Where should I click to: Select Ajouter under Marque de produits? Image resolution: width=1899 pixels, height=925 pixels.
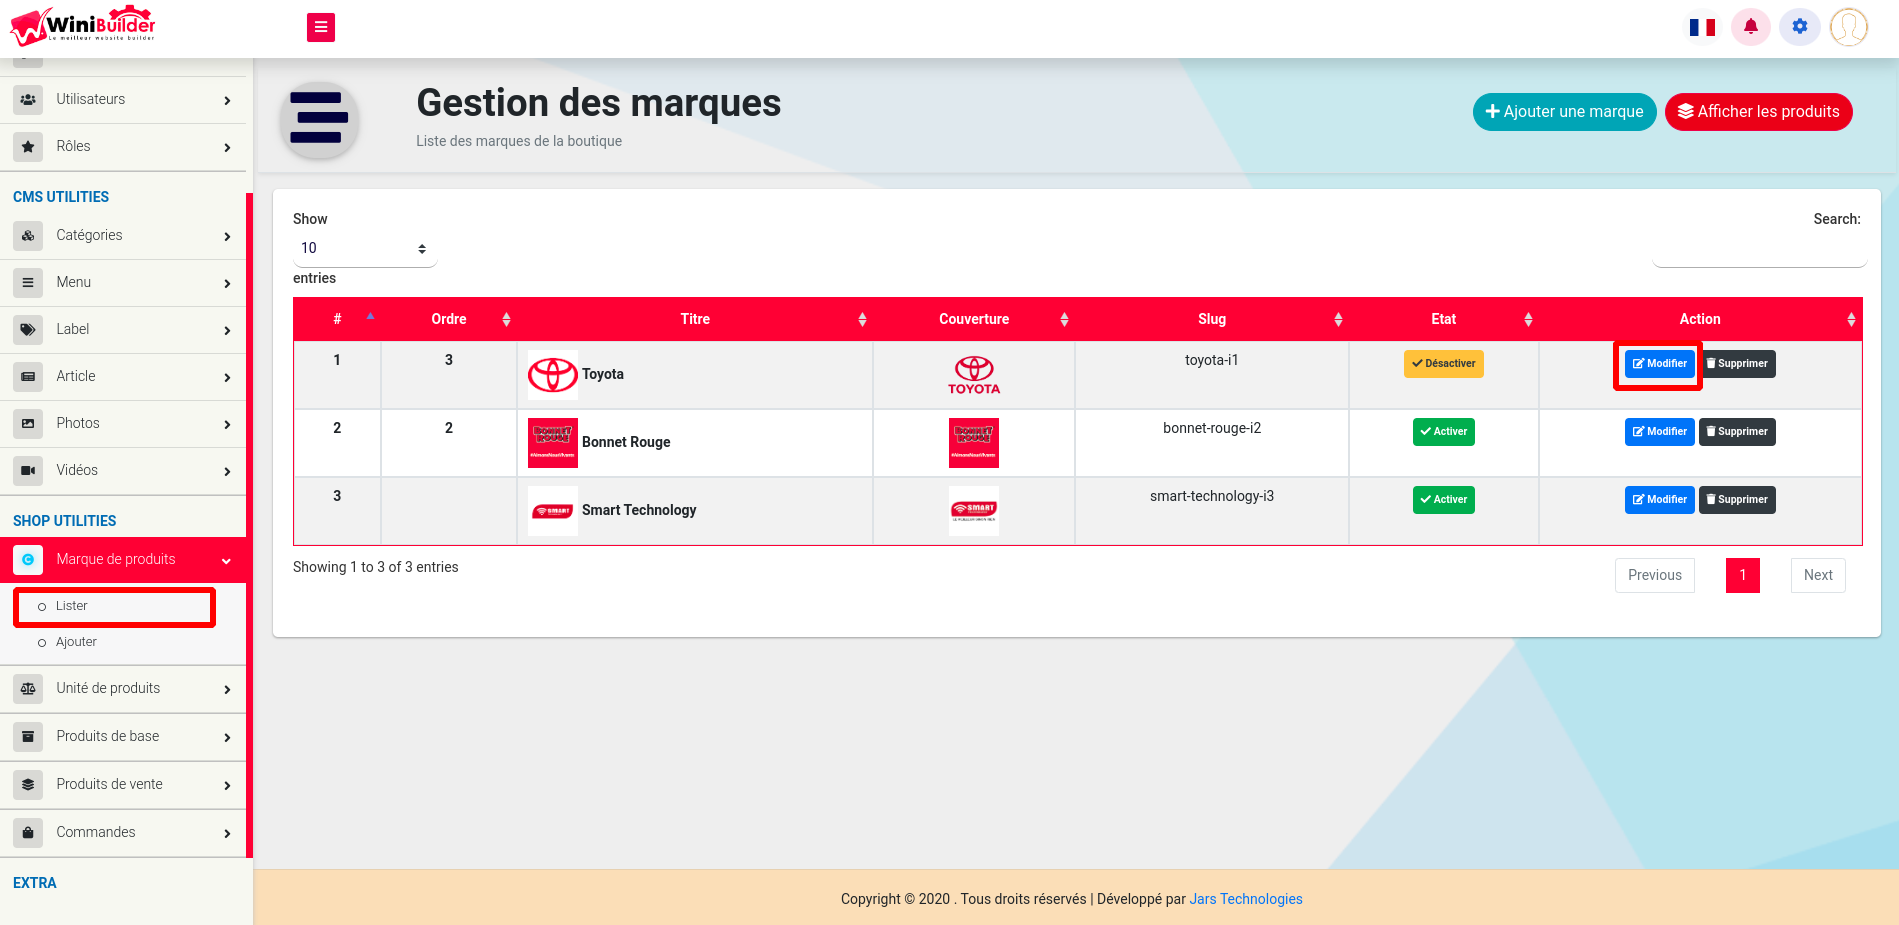pos(76,642)
